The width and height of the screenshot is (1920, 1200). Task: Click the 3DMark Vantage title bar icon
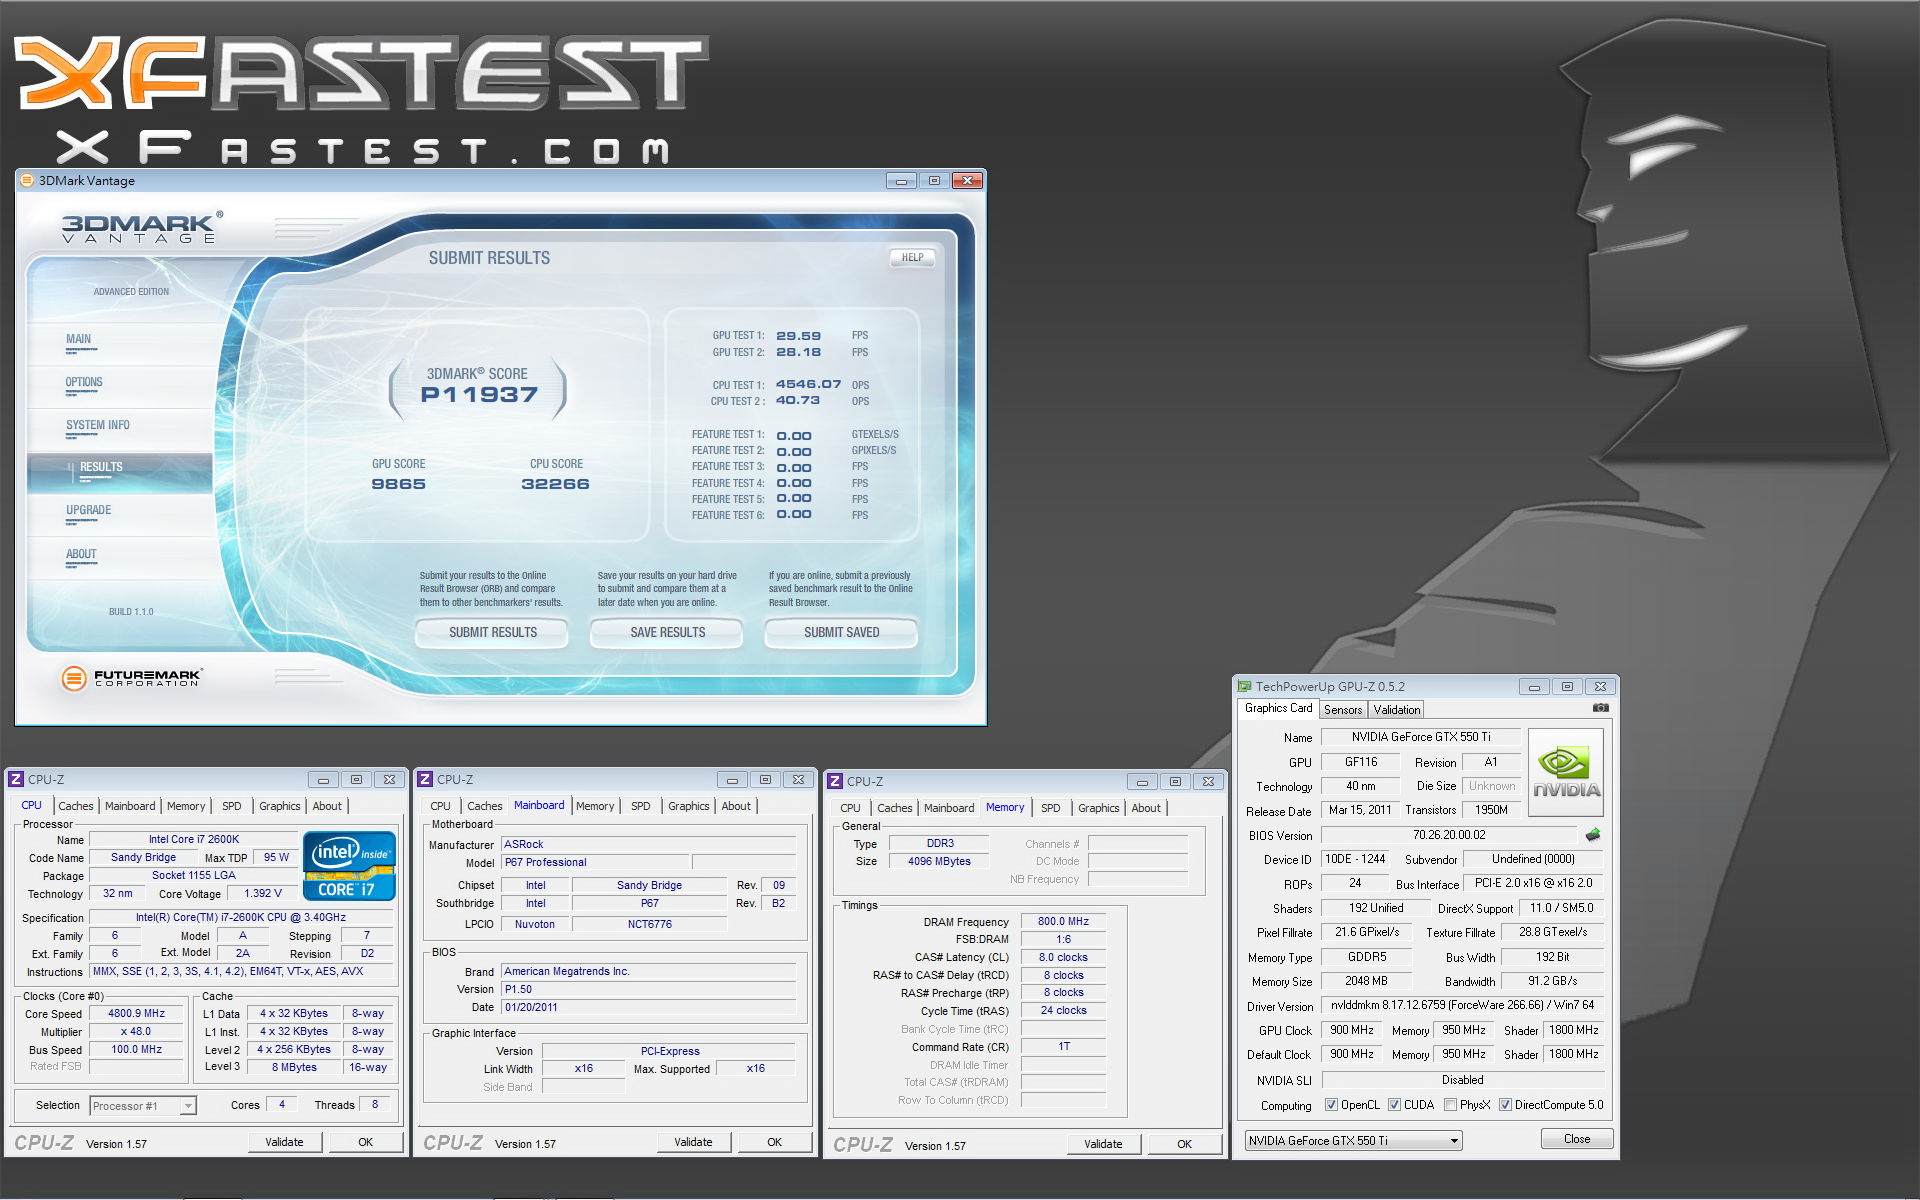[x=27, y=181]
